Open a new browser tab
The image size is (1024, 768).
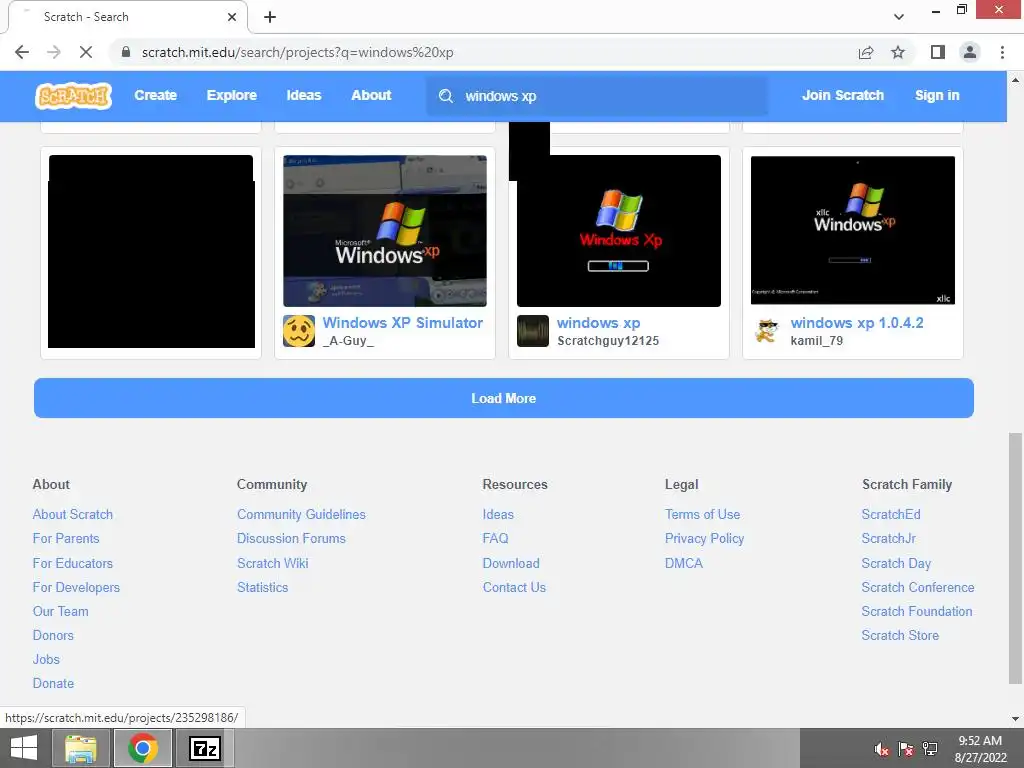click(x=270, y=17)
